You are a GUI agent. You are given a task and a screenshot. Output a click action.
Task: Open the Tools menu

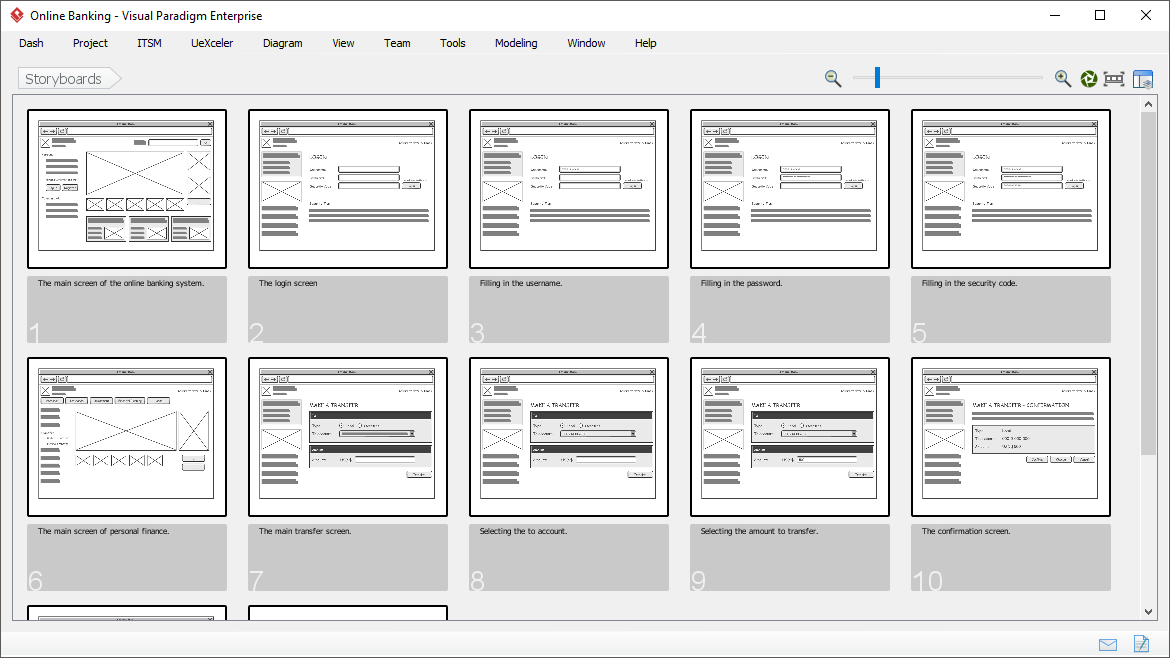[452, 43]
